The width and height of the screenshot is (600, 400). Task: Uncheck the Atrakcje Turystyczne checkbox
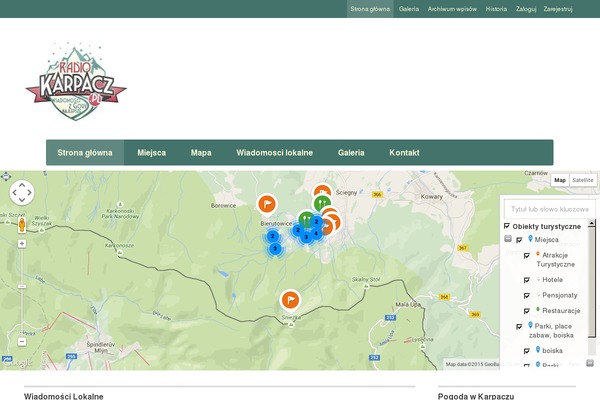coord(527,255)
